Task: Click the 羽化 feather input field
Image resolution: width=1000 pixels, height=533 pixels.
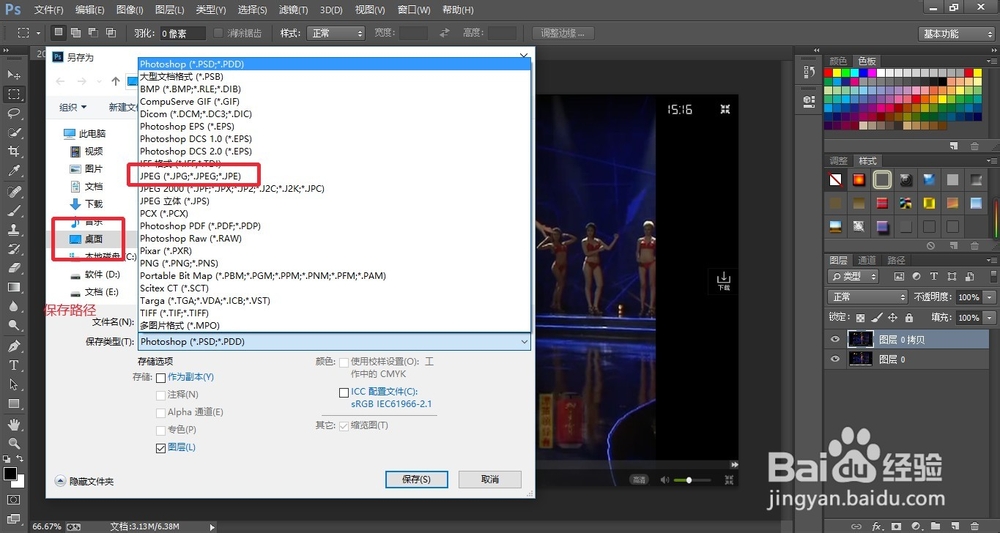Action: 182,33
